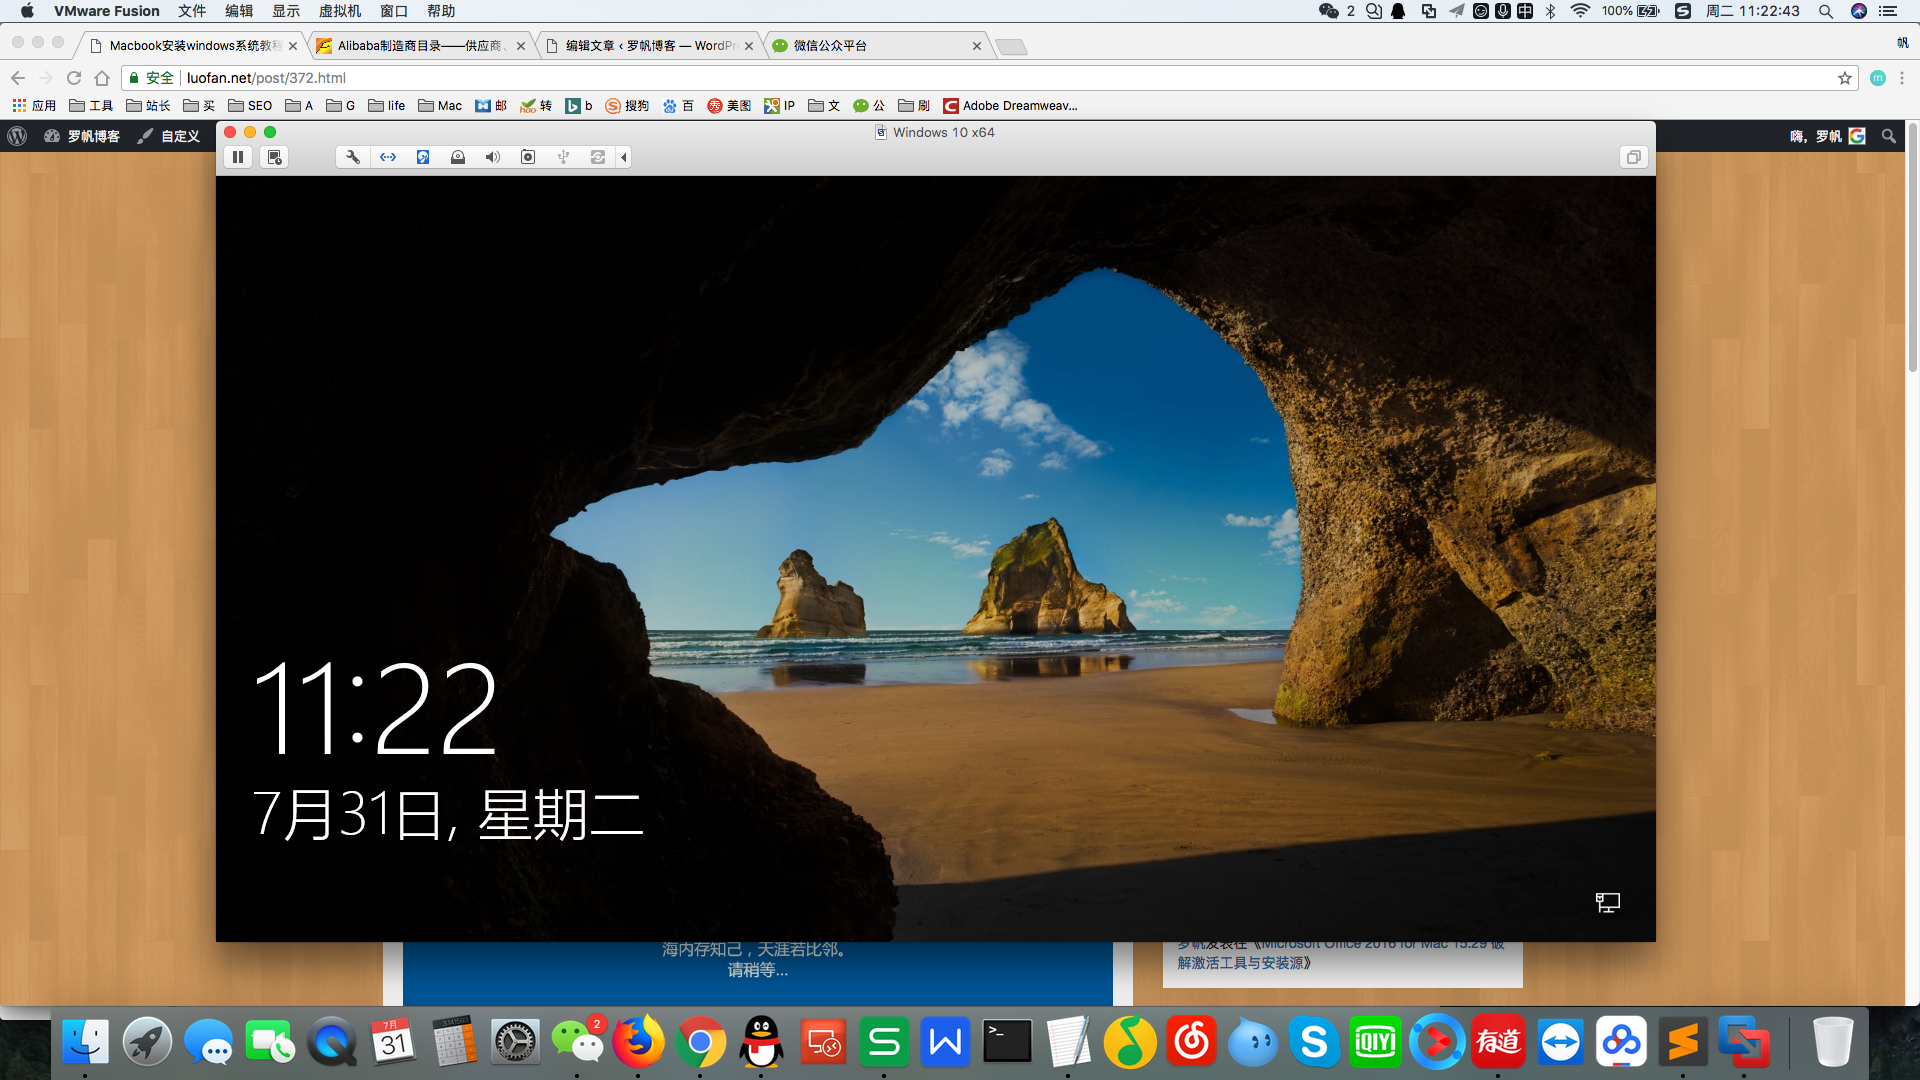Click WordPress logo in admin bar
Screen dimensions: 1920x1080
[17, 136]
